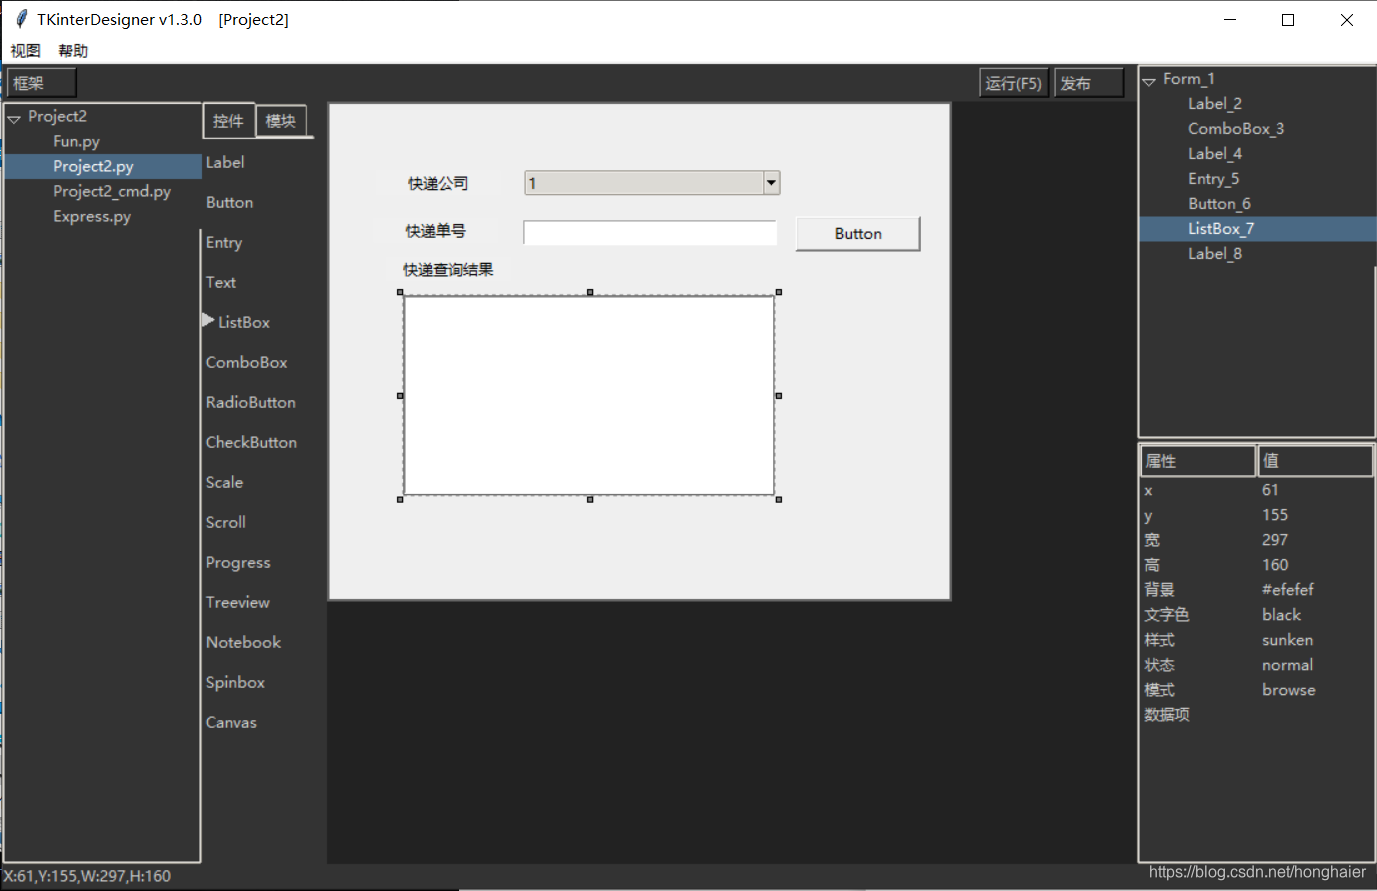Select the ListBox on the design form
Image resolution: width=1377 pixels, height=891 pixels.
pyautogui.click(x=589, y=395)
